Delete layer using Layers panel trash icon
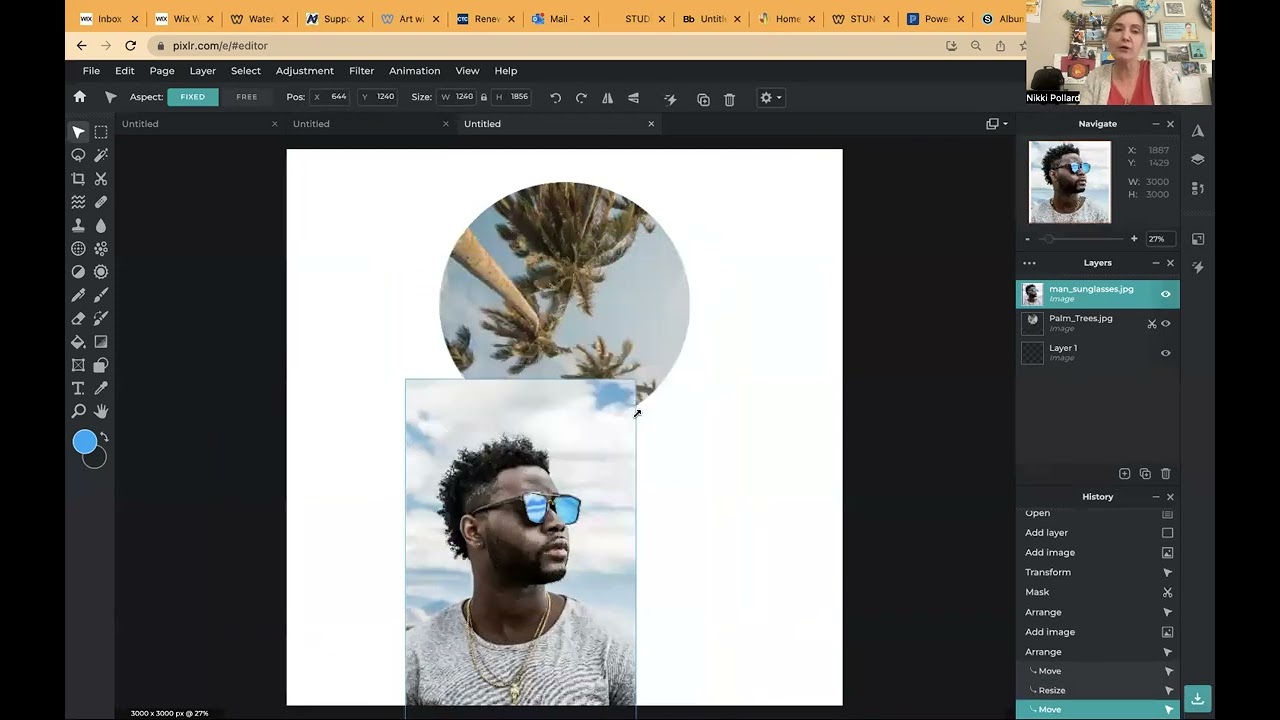1280x720 pixels. click(1165, 474)
